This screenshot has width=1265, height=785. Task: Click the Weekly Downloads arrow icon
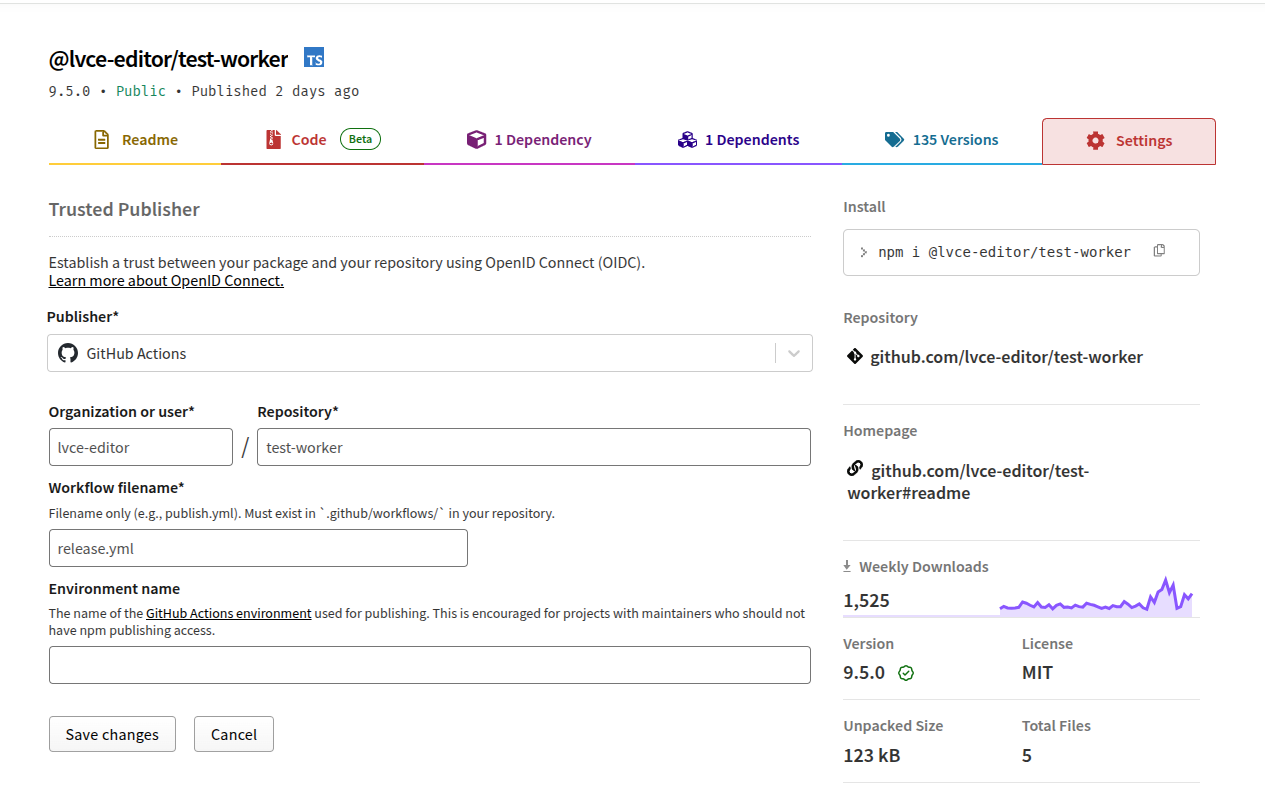[845, 565]
